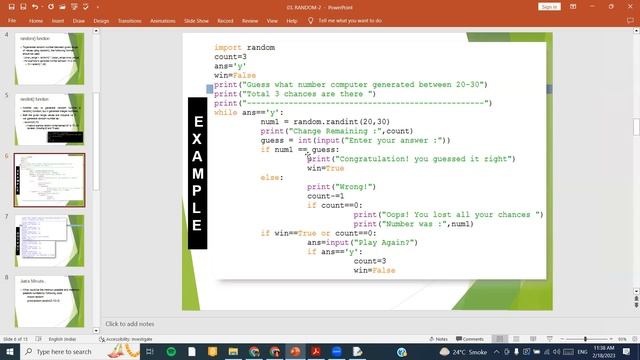Click the spell check icon in status bar
Screen dimensions: 640x360
[38, 339]
